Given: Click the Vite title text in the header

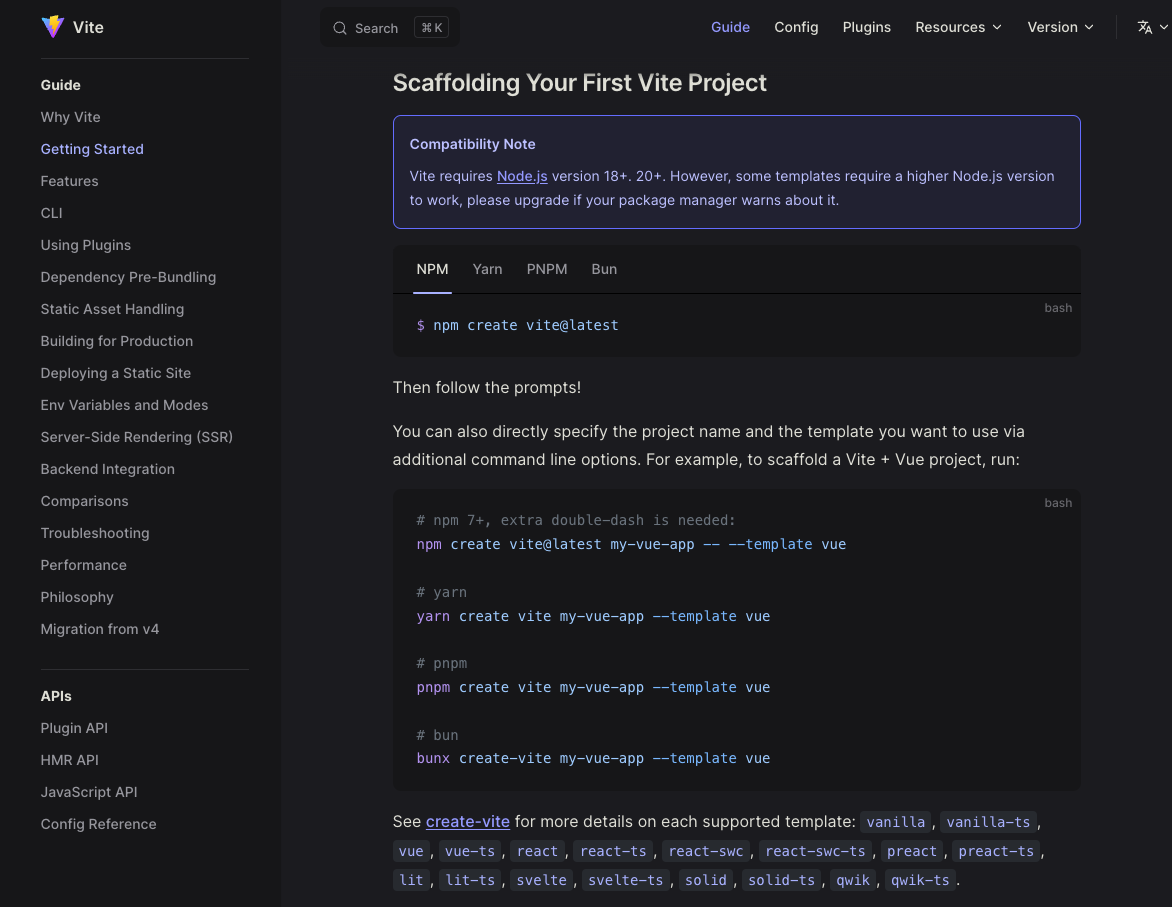Looking at the screenshot, I should (88, 27).
